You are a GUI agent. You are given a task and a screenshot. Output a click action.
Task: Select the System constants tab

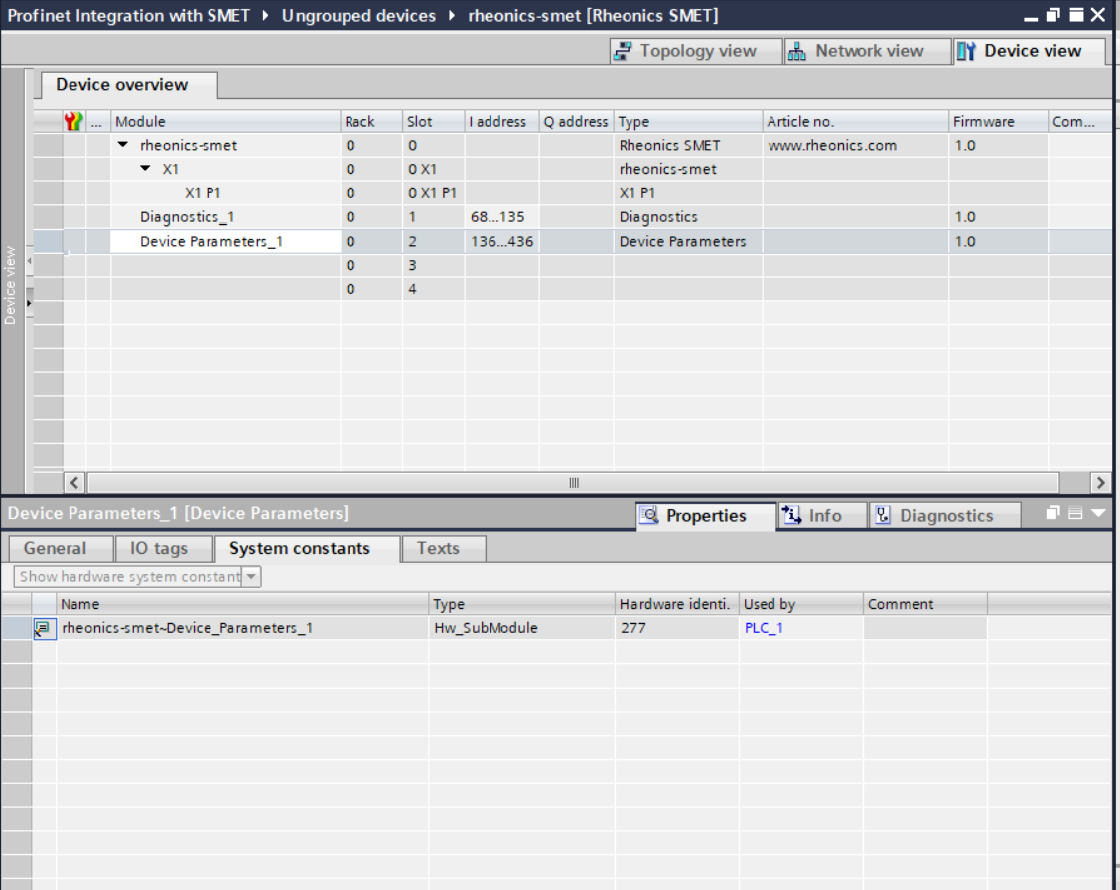[x=307, y=549]
